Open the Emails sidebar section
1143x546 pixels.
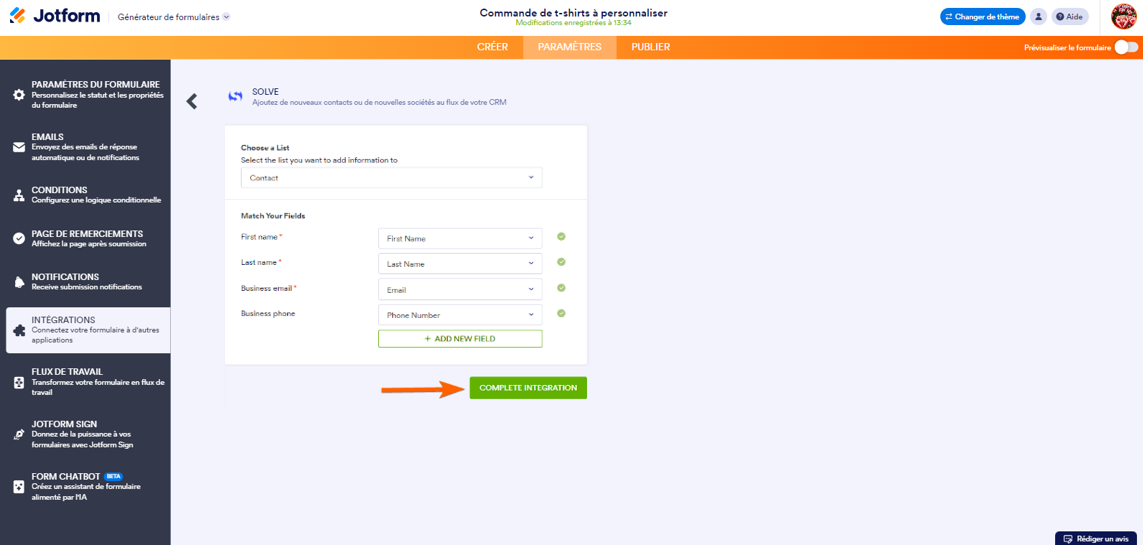pos(88,147)
